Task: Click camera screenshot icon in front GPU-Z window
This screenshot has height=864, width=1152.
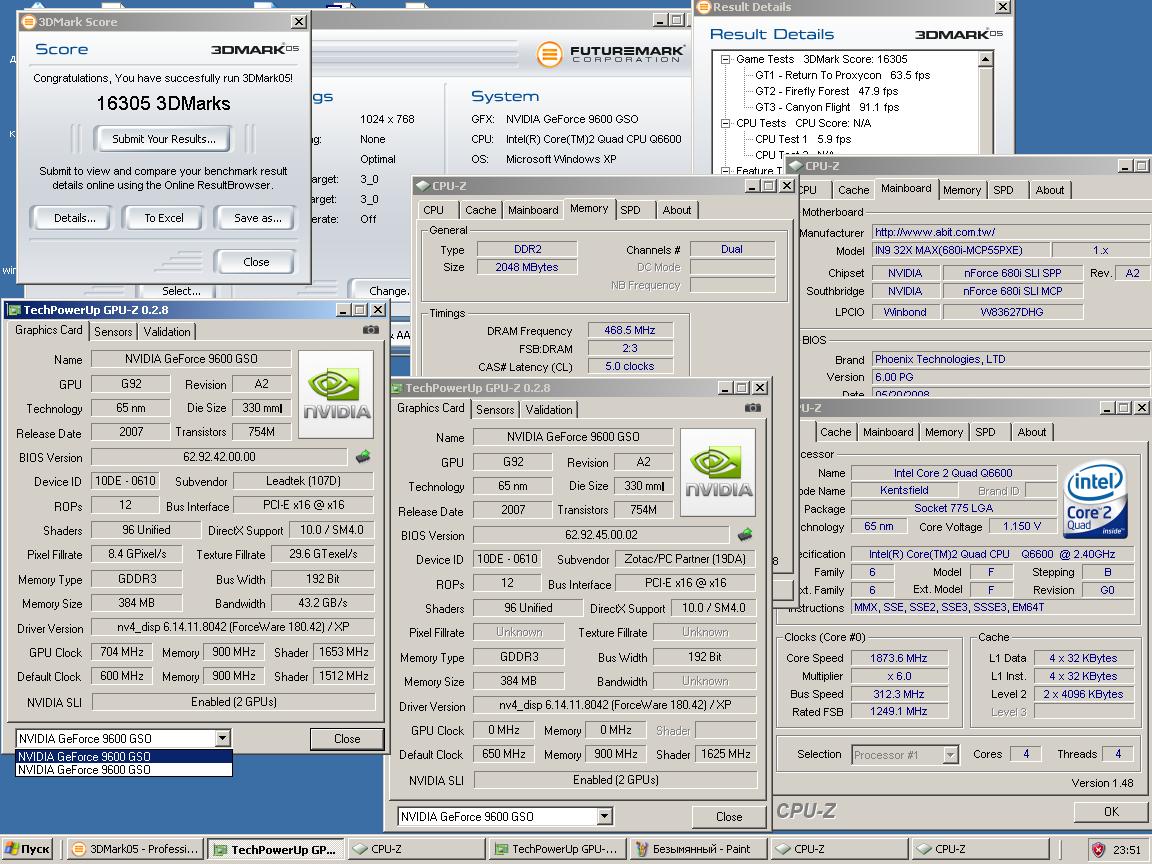Action: click(x=753, y=408)
